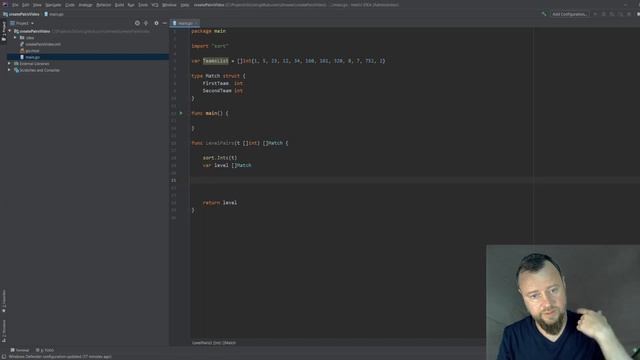Click the build hammer icon
This screenshot has width=640, height=360.
pyautogui.click(x=544, y=14)
